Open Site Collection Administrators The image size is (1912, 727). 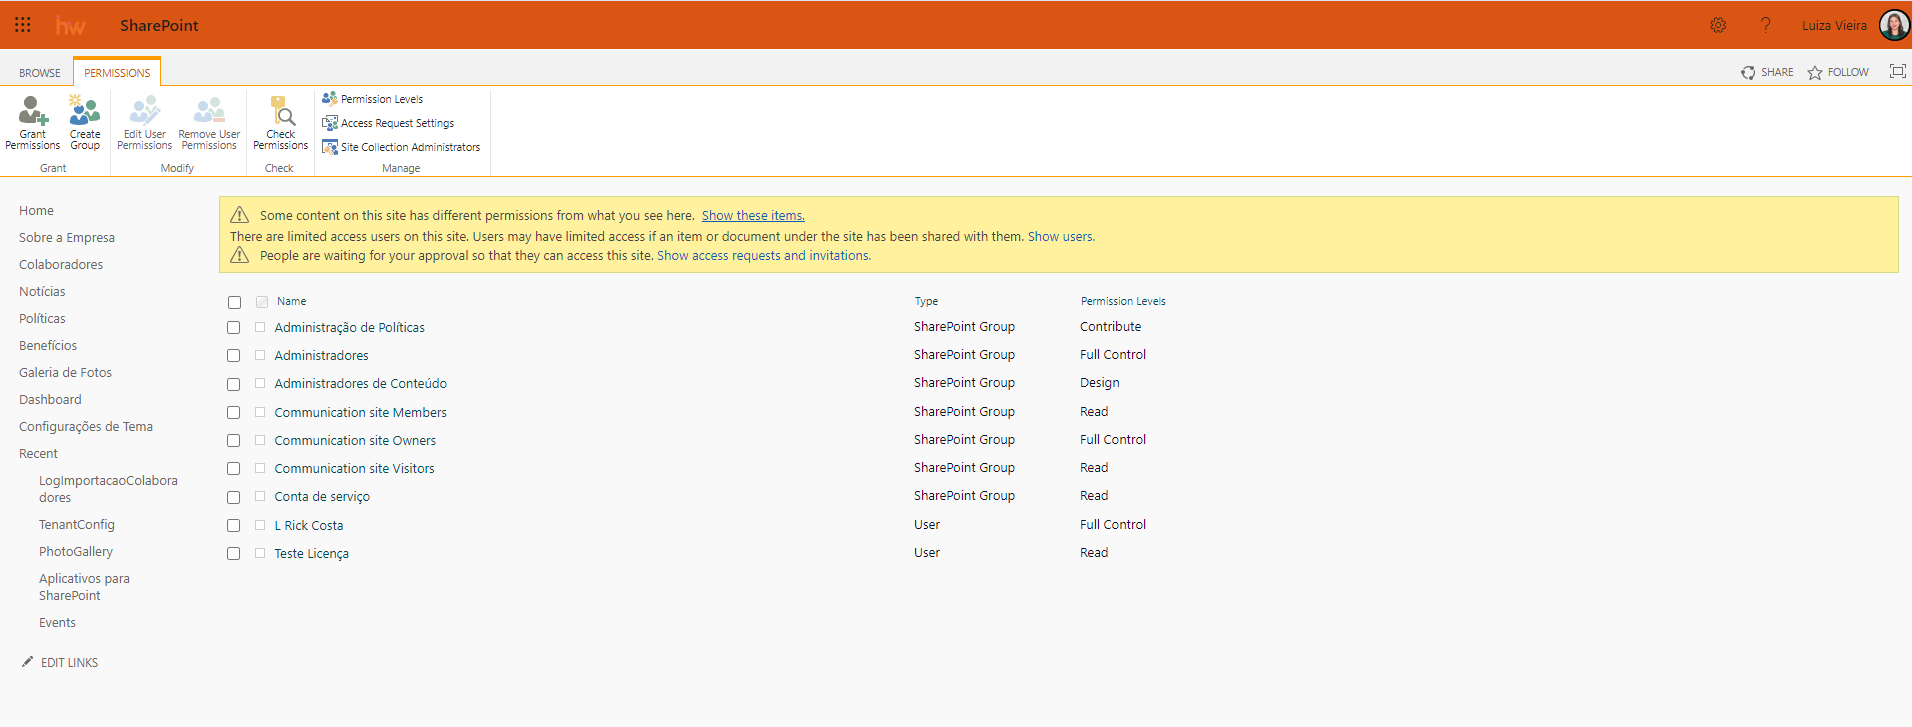coord(409,147)
